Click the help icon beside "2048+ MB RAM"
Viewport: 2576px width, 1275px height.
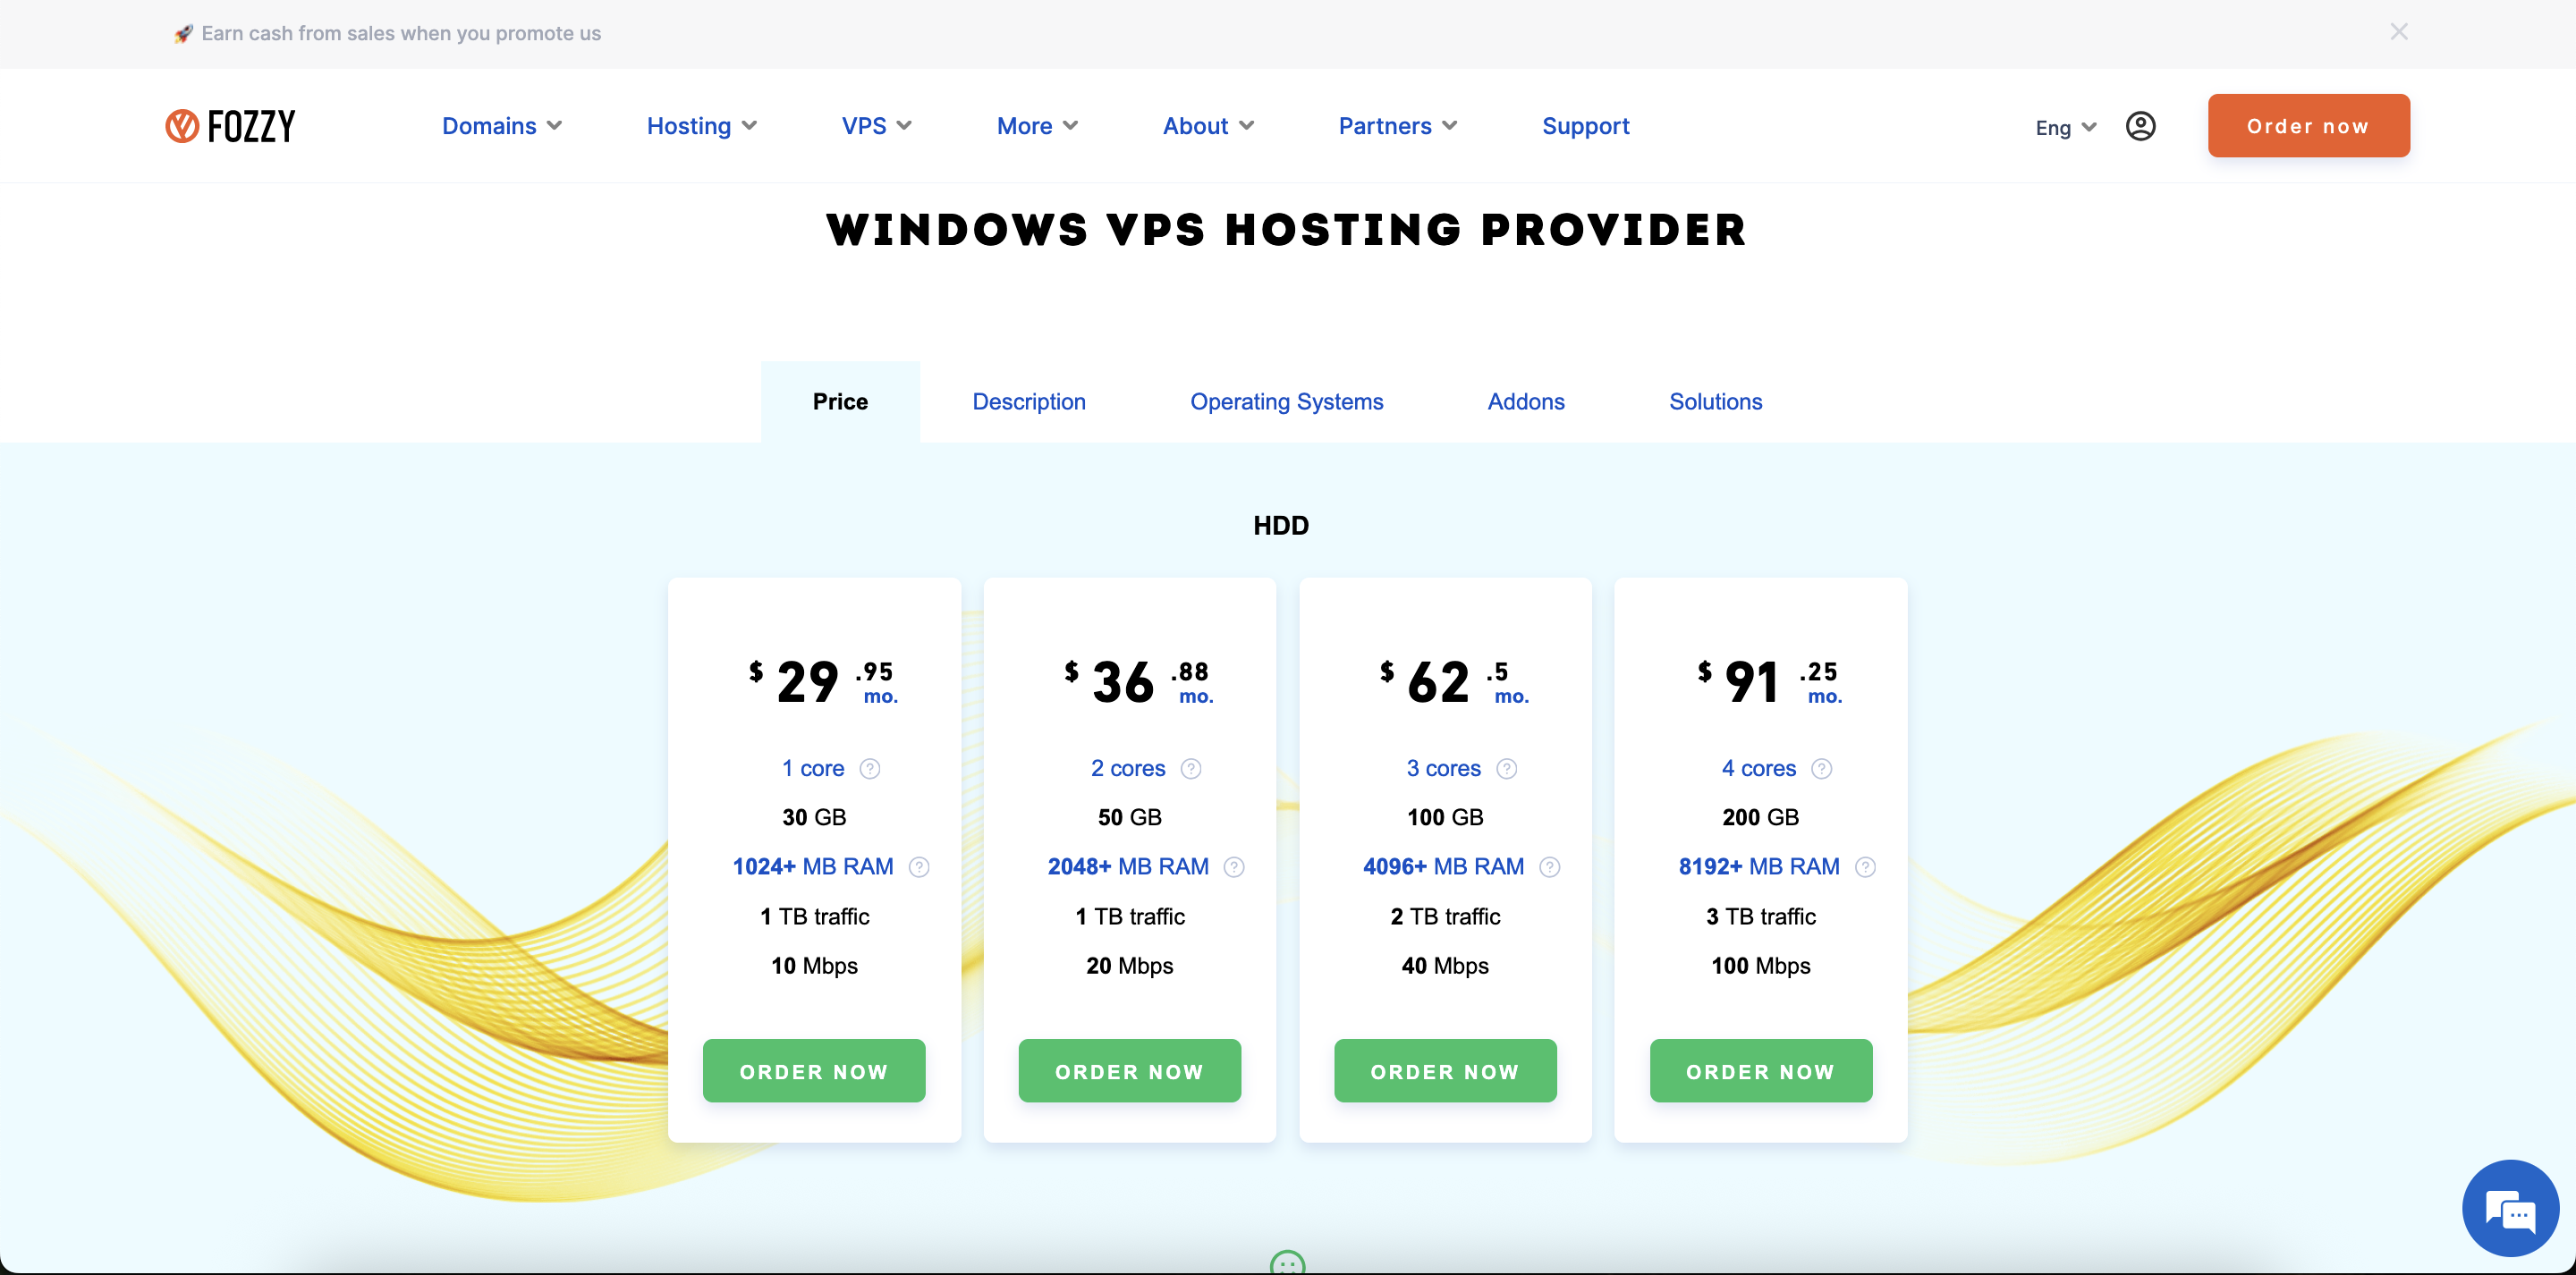point(1234,867)
